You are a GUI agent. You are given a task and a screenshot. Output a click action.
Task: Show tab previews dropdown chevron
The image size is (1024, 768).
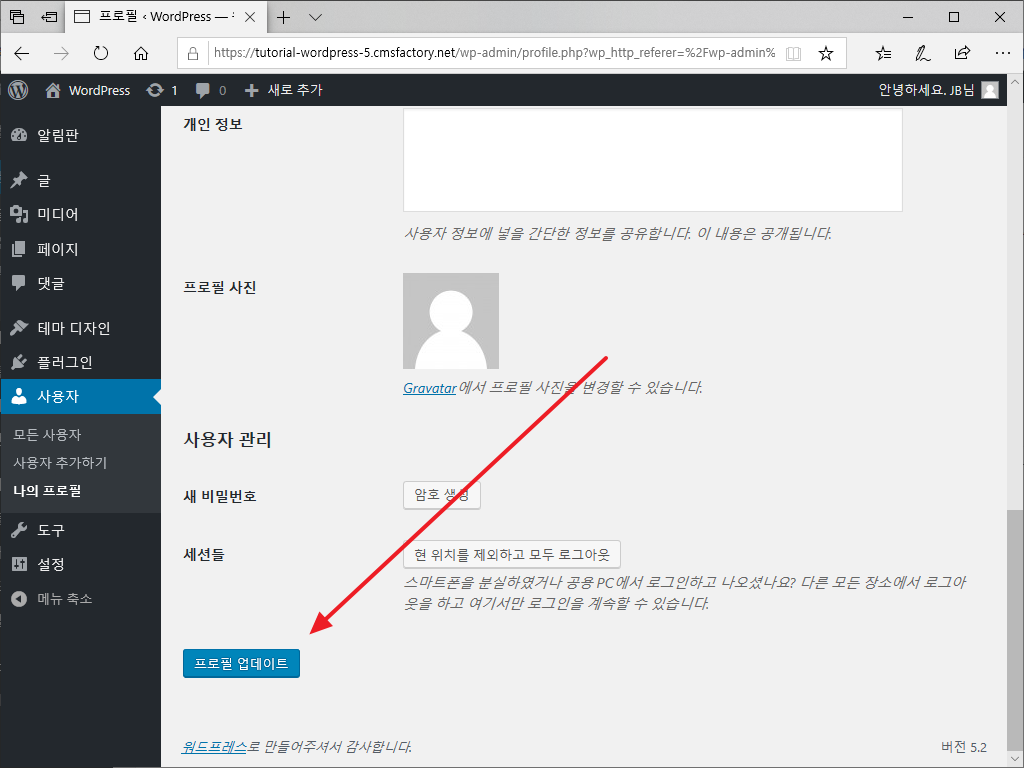click(x=315, y=18)
